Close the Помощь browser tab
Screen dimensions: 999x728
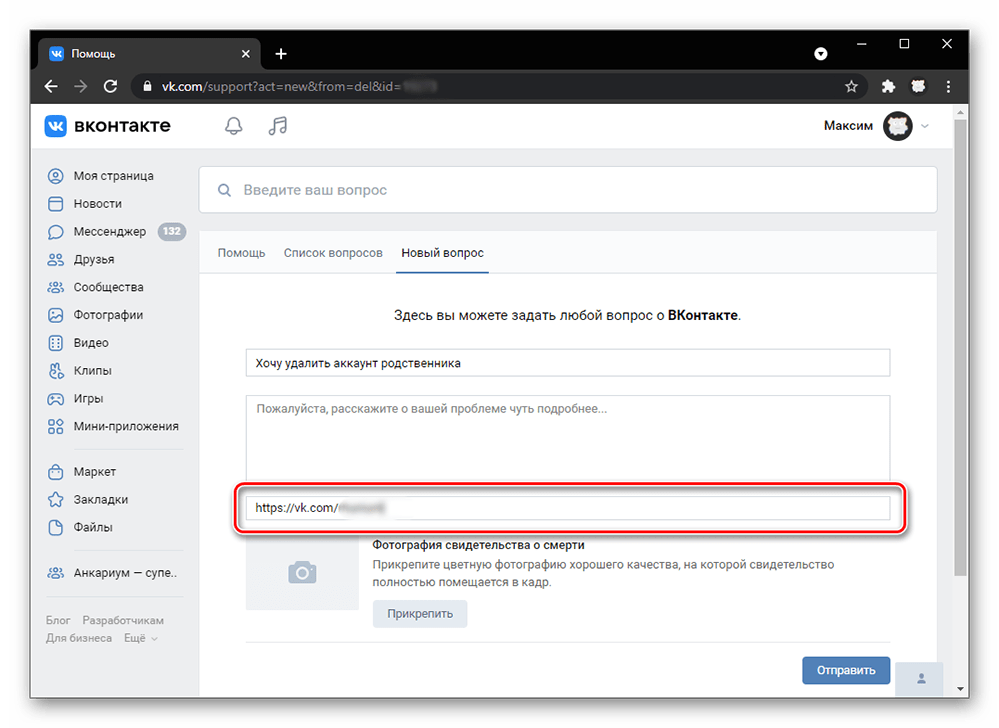point(246,54)
